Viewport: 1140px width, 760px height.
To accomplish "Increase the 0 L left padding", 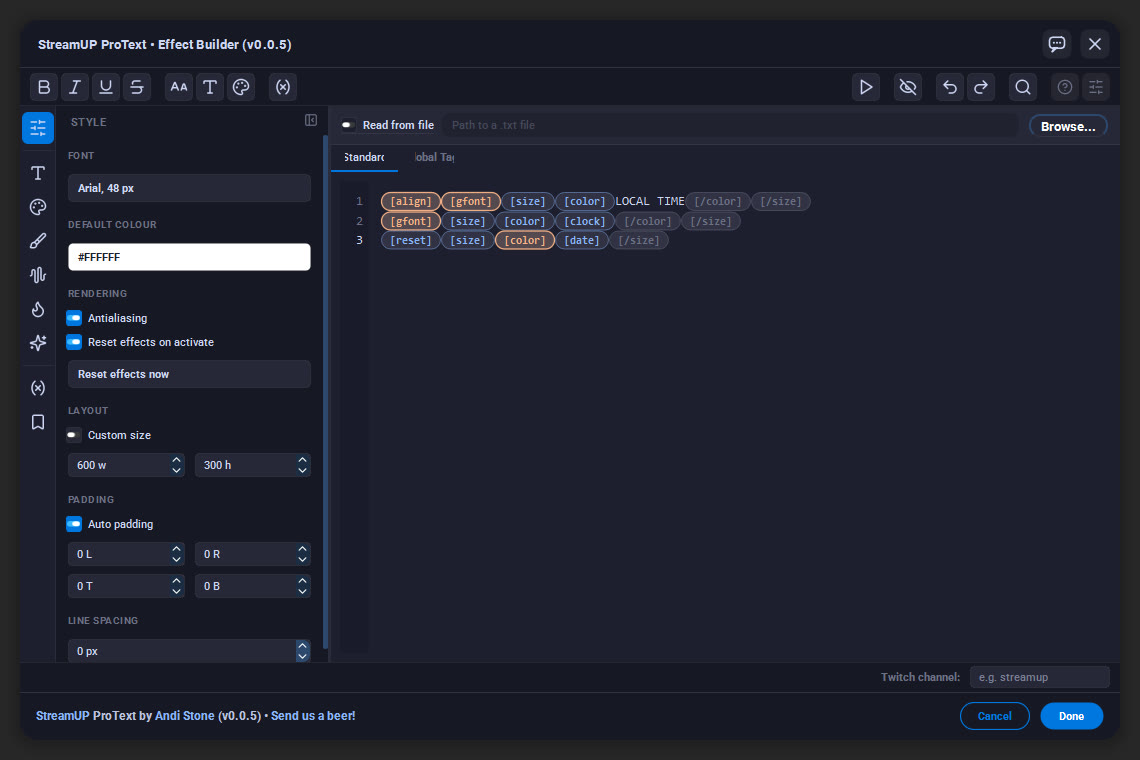I will (176, 548).
